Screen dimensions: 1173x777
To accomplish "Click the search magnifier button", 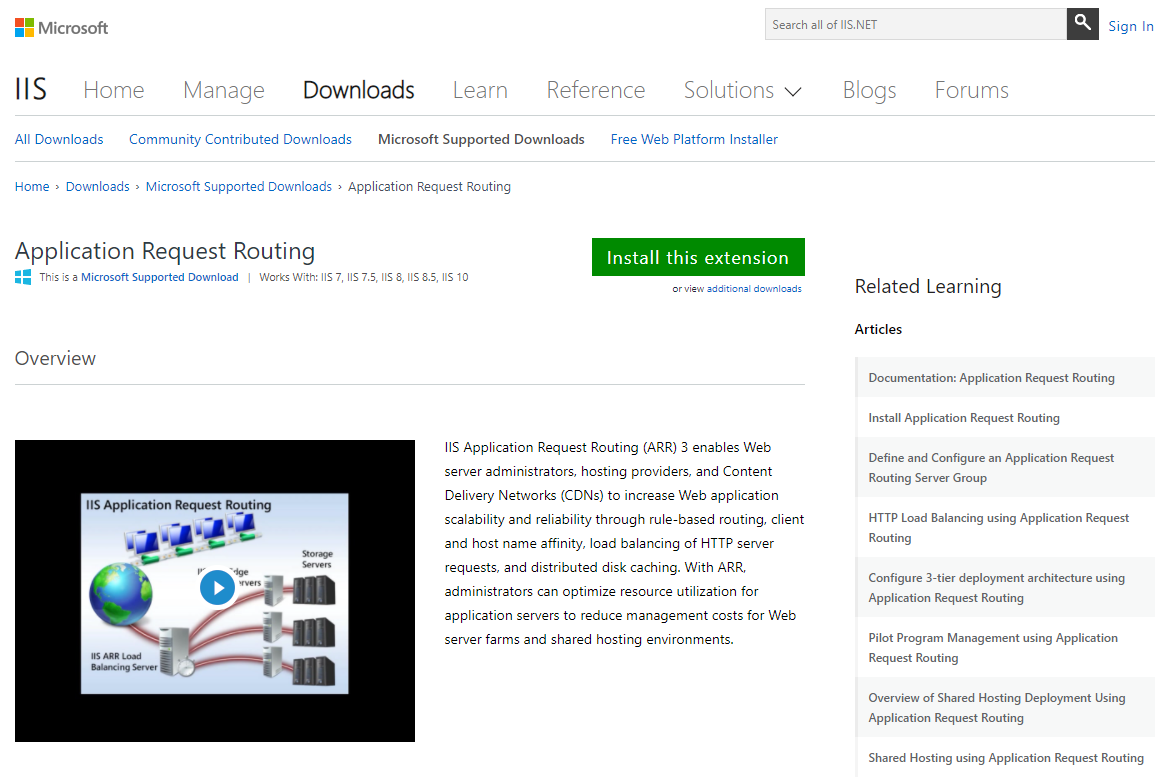I will click(x=1082, y=24).
